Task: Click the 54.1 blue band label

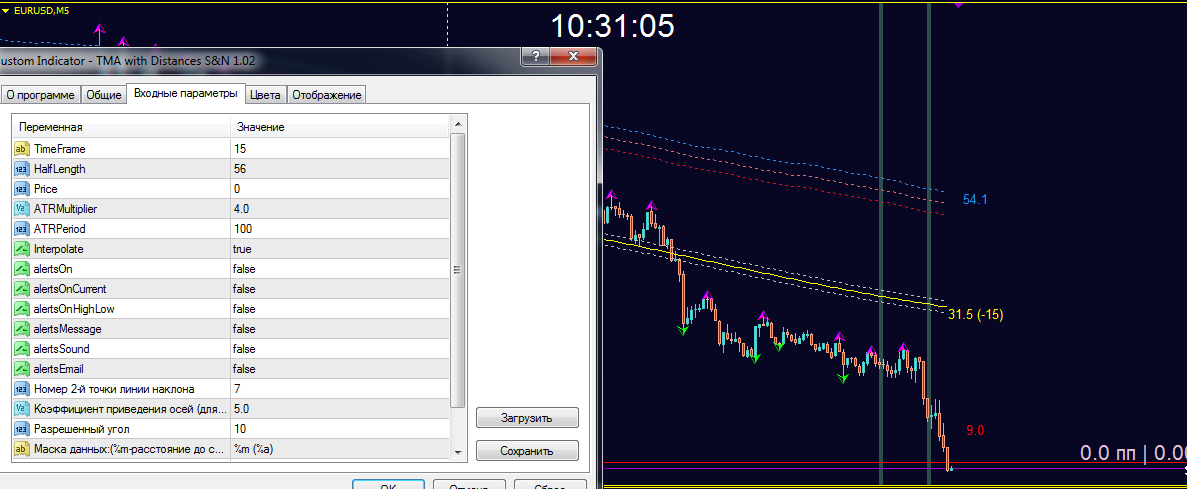Action: tap(975, 200)
